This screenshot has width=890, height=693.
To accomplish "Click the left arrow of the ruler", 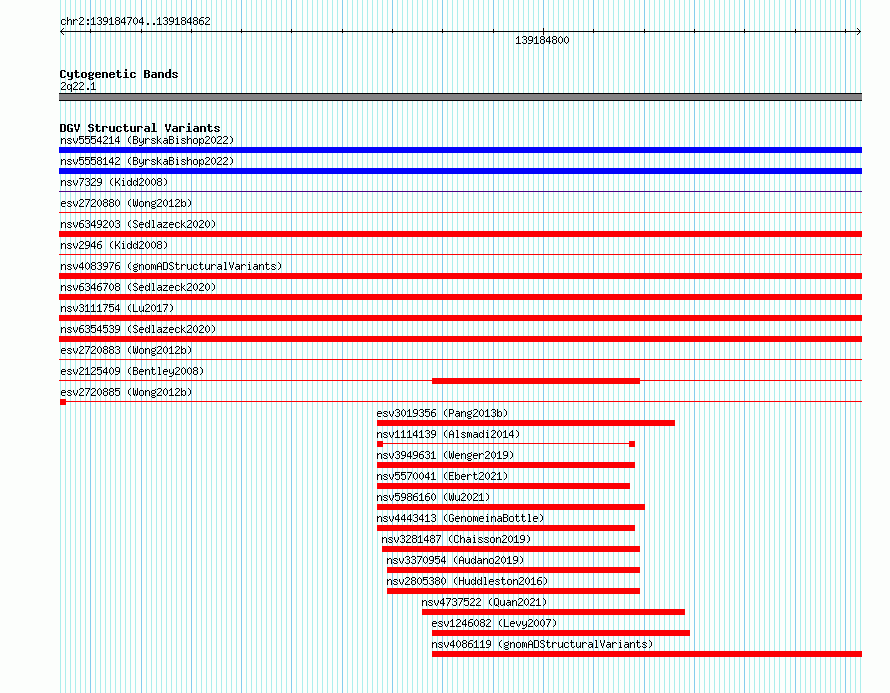I will [x=62, y=32].
